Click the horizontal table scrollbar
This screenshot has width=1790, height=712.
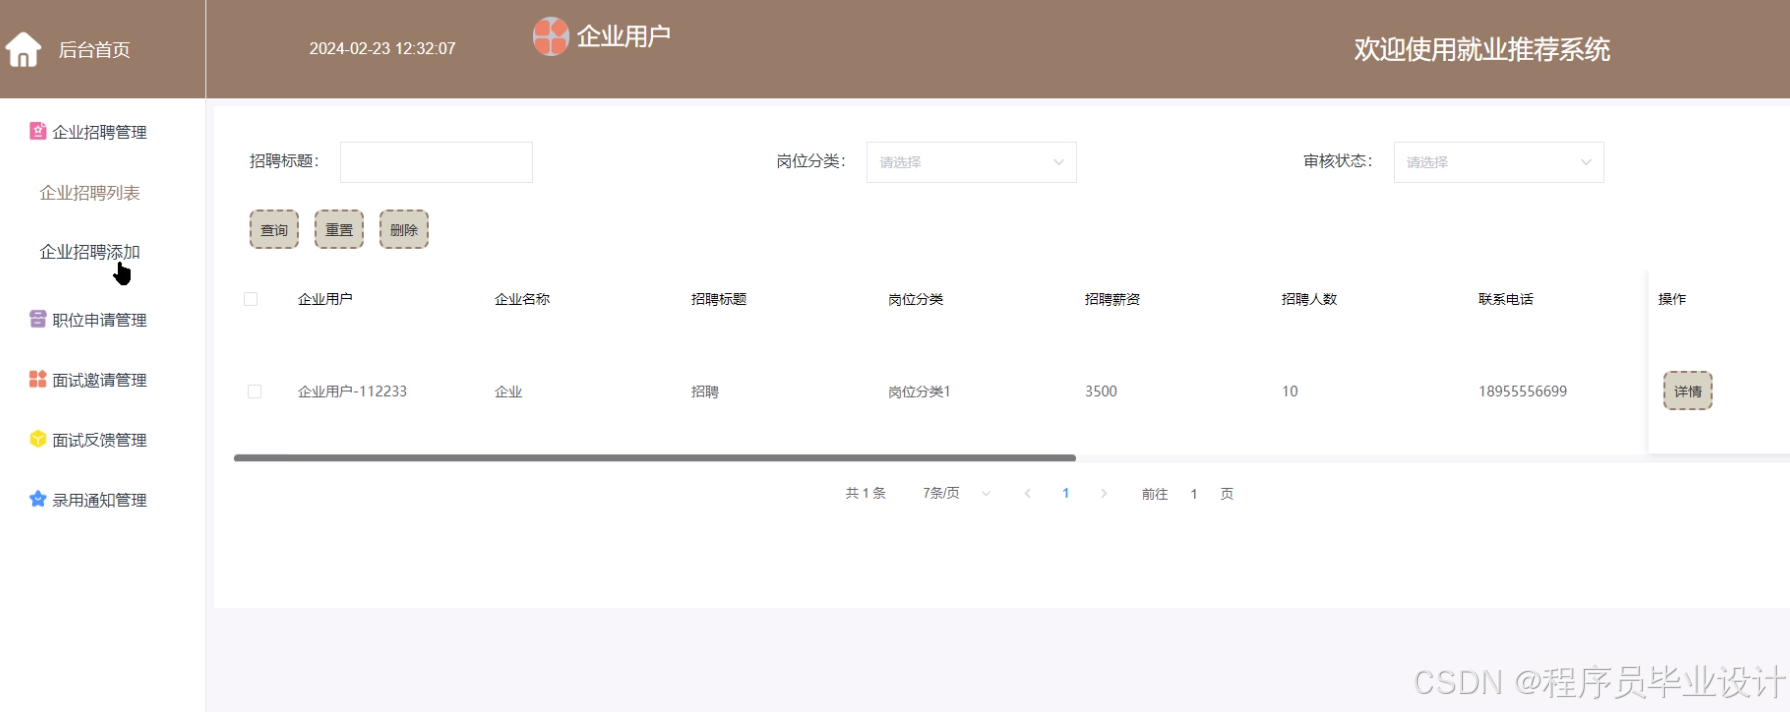[x=655, y=458]
